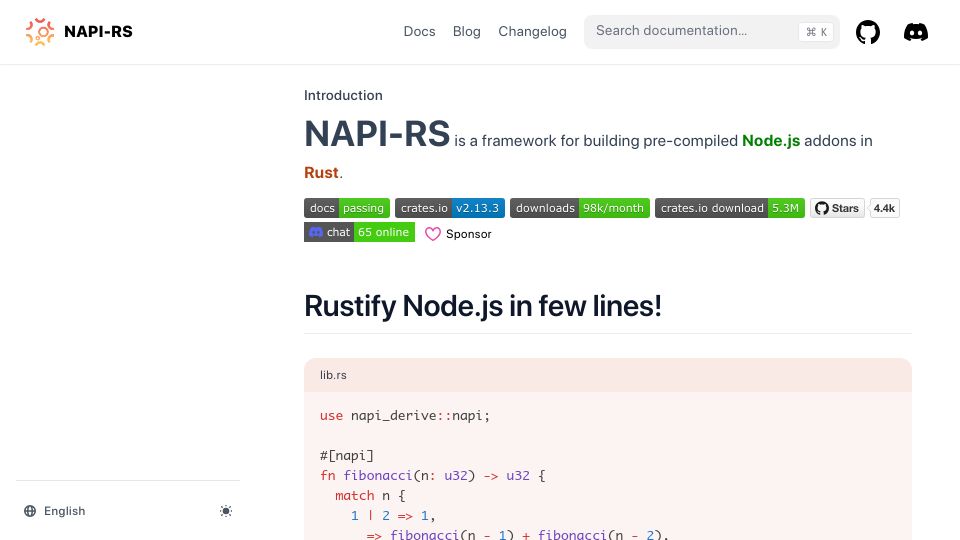Viewport: 960px width, 540px height.
Task: Click the crates.io v2.13.3 badge
Action: (x=450, y=208)
